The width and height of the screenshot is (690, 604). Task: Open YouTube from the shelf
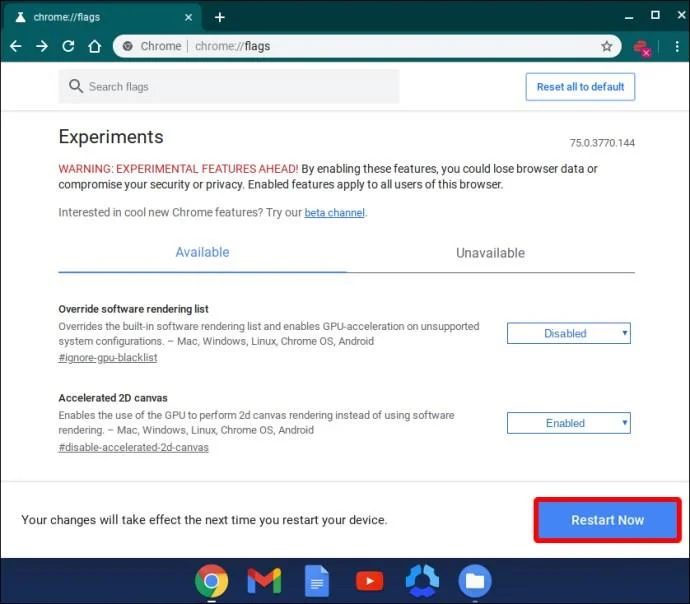(370, 581)
